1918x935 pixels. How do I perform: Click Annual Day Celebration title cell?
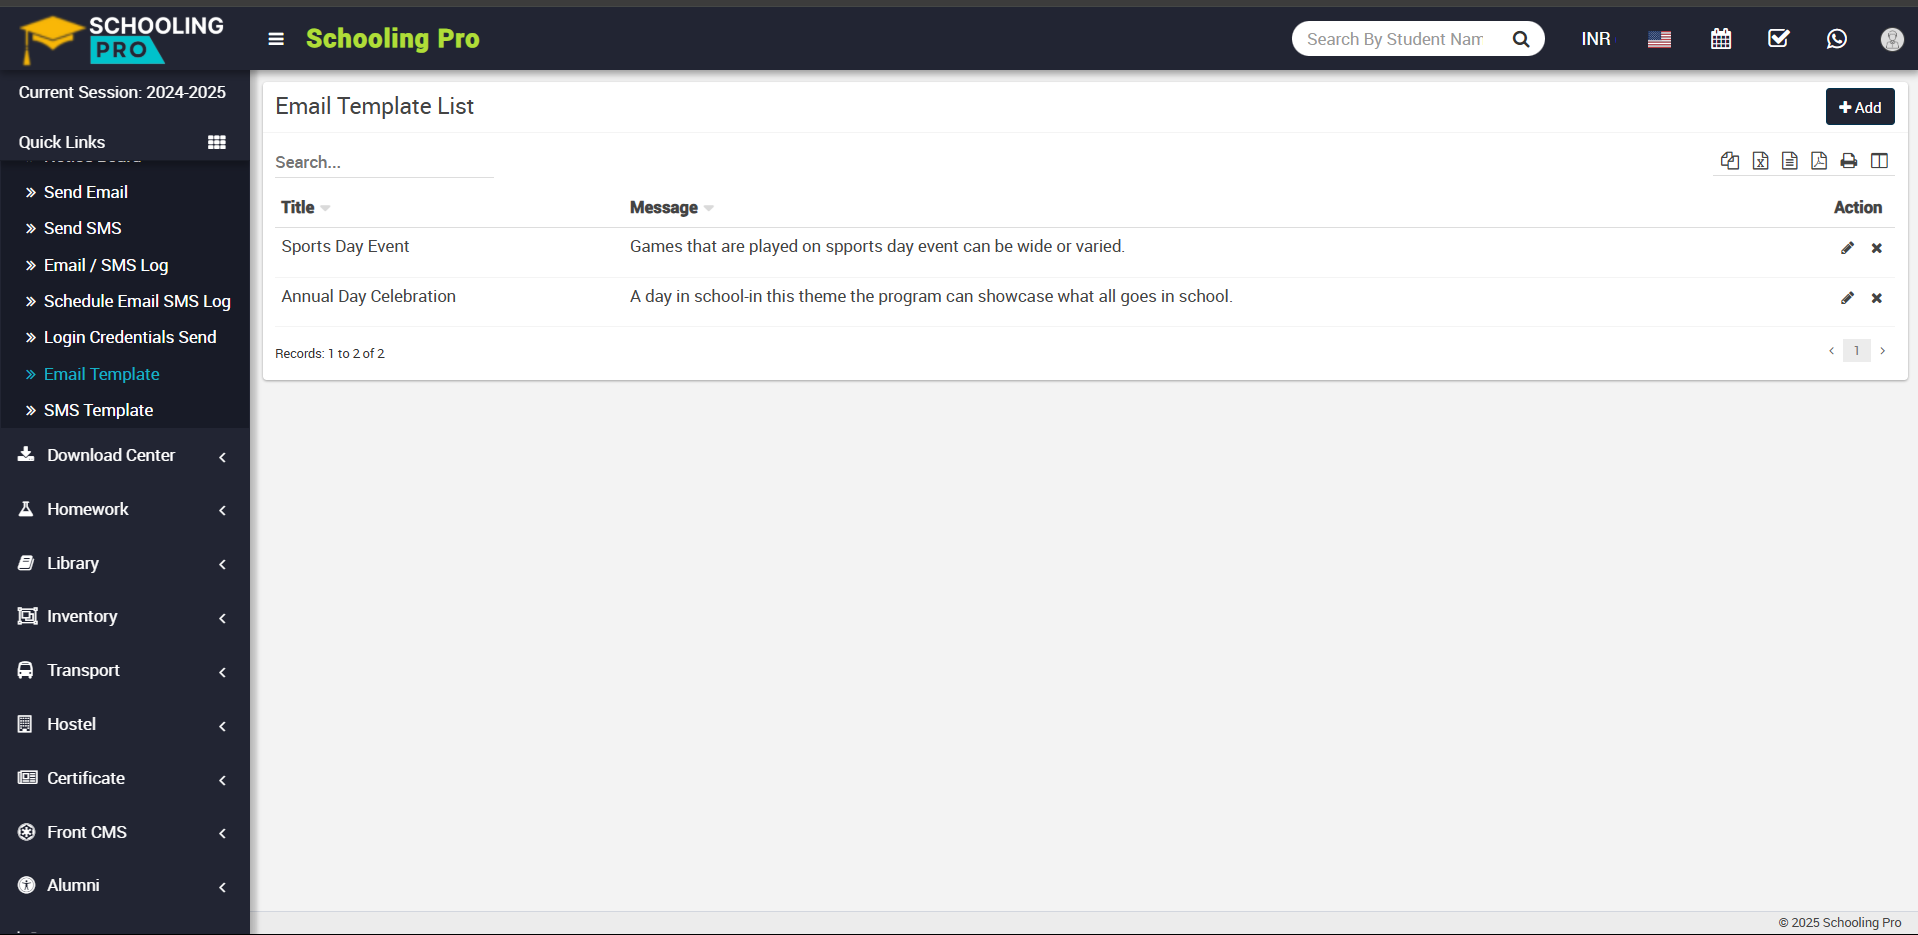point(369,296)
